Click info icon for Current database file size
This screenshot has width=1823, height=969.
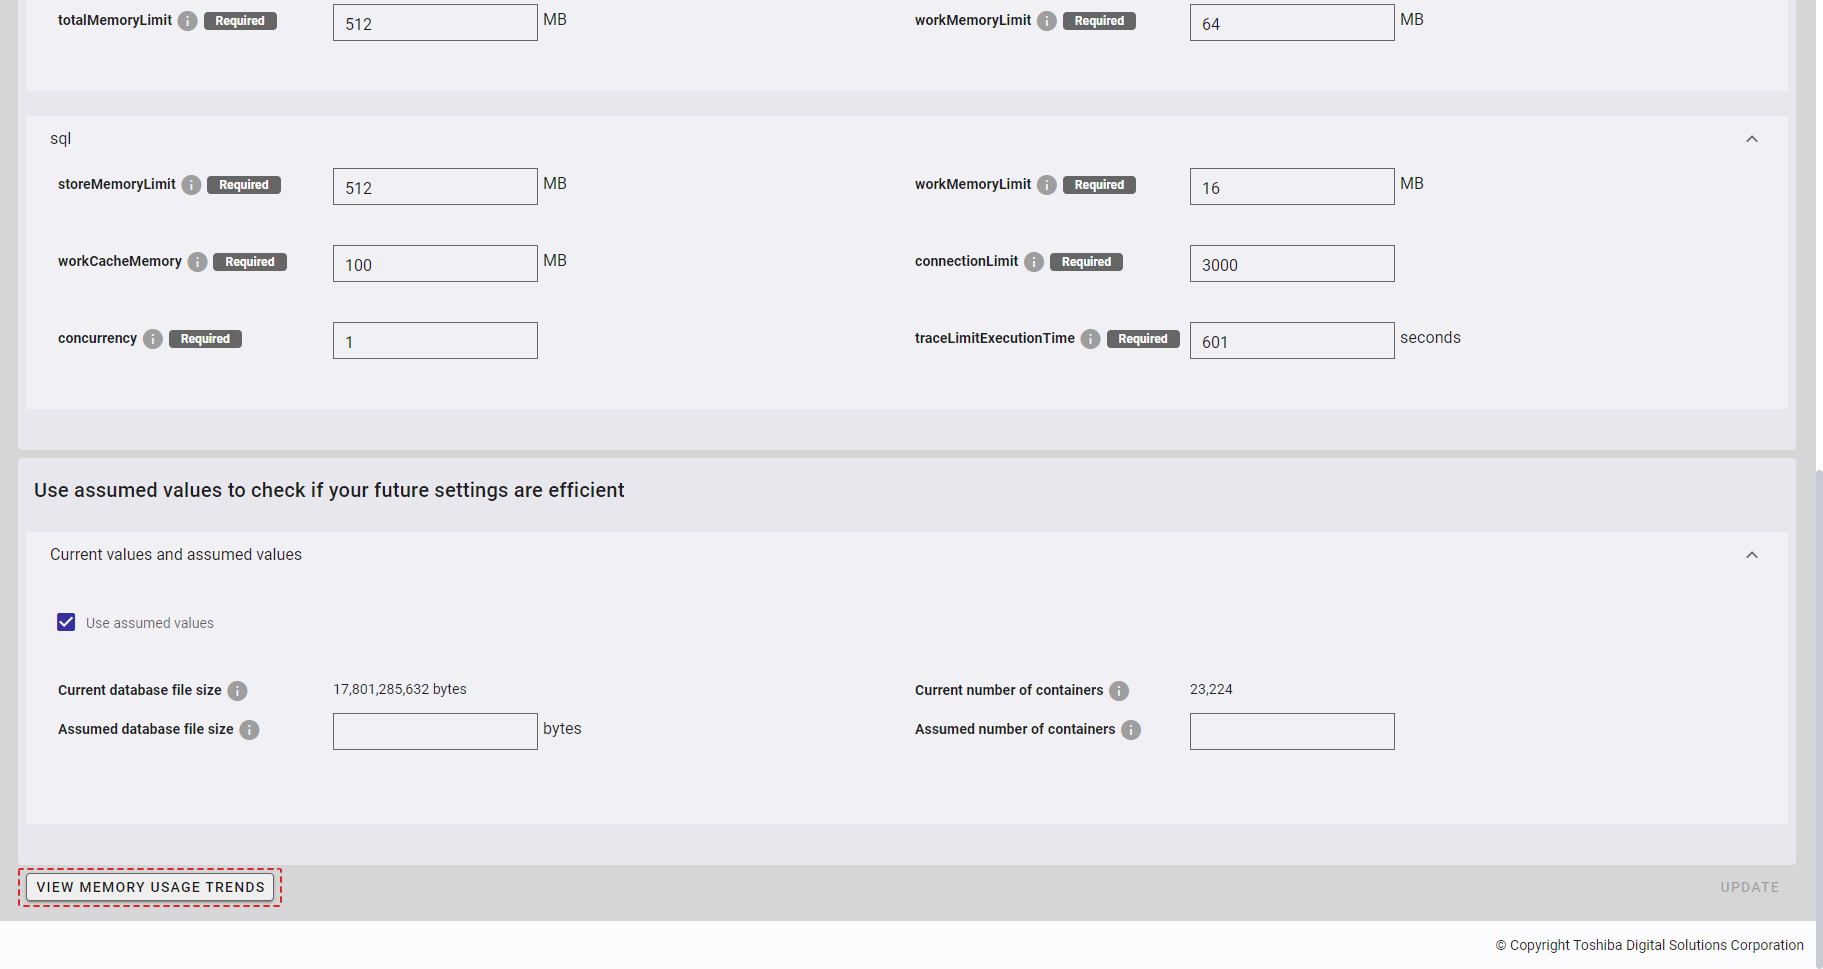[x=237, y=691]
